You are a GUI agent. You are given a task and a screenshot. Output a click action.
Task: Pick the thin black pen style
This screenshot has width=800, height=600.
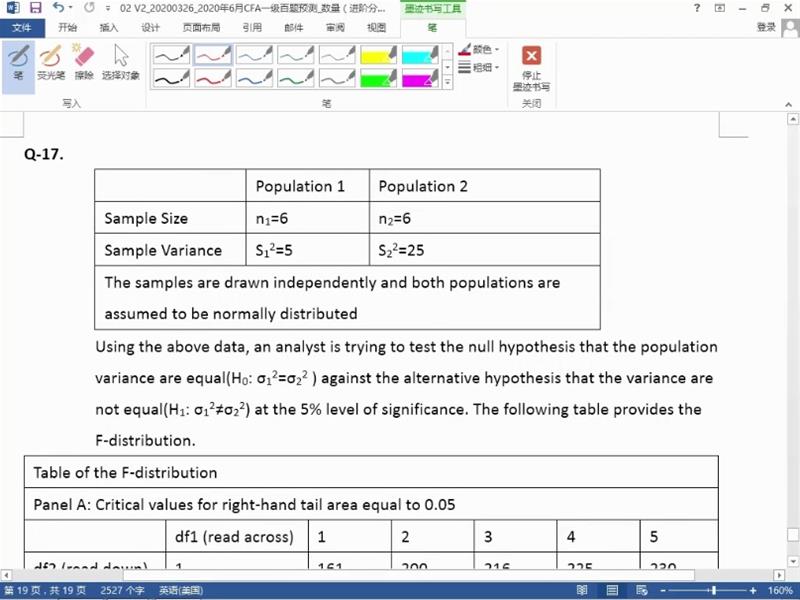click(x=171, y=55)
